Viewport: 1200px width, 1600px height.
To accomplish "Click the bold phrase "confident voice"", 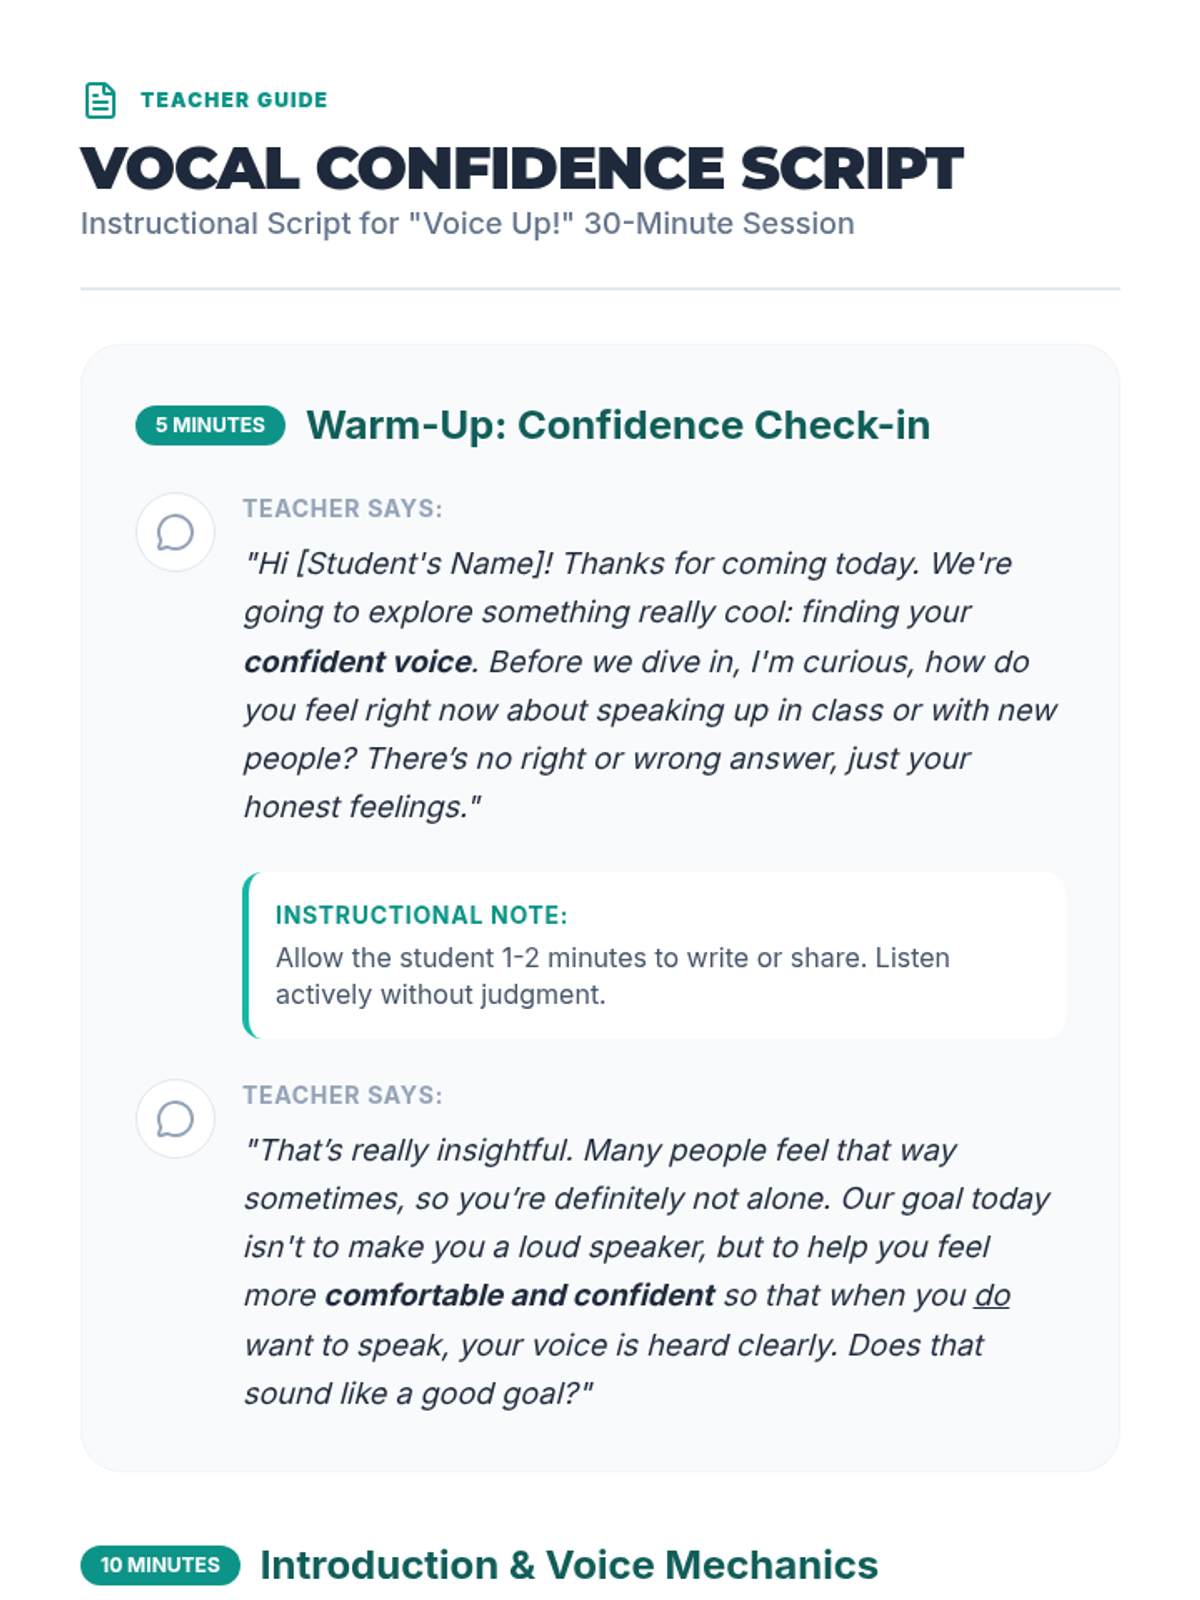I will coord(358,662).
